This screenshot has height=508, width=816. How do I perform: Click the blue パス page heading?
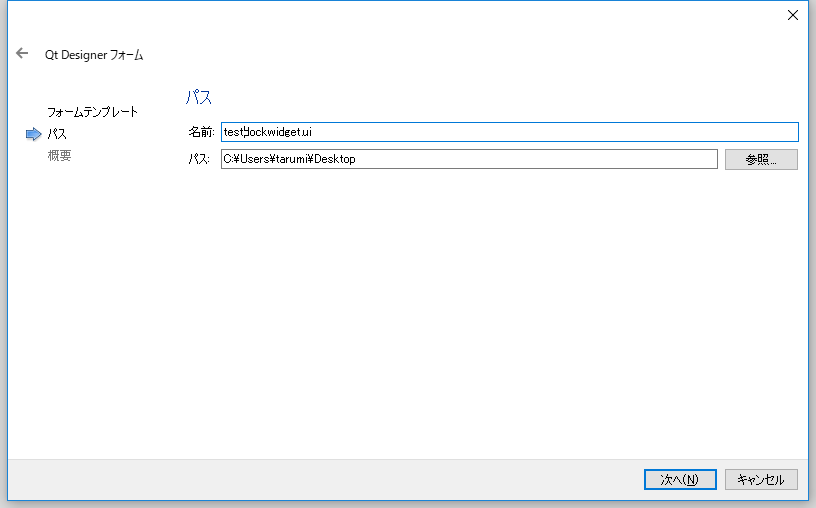click(198, 98)
